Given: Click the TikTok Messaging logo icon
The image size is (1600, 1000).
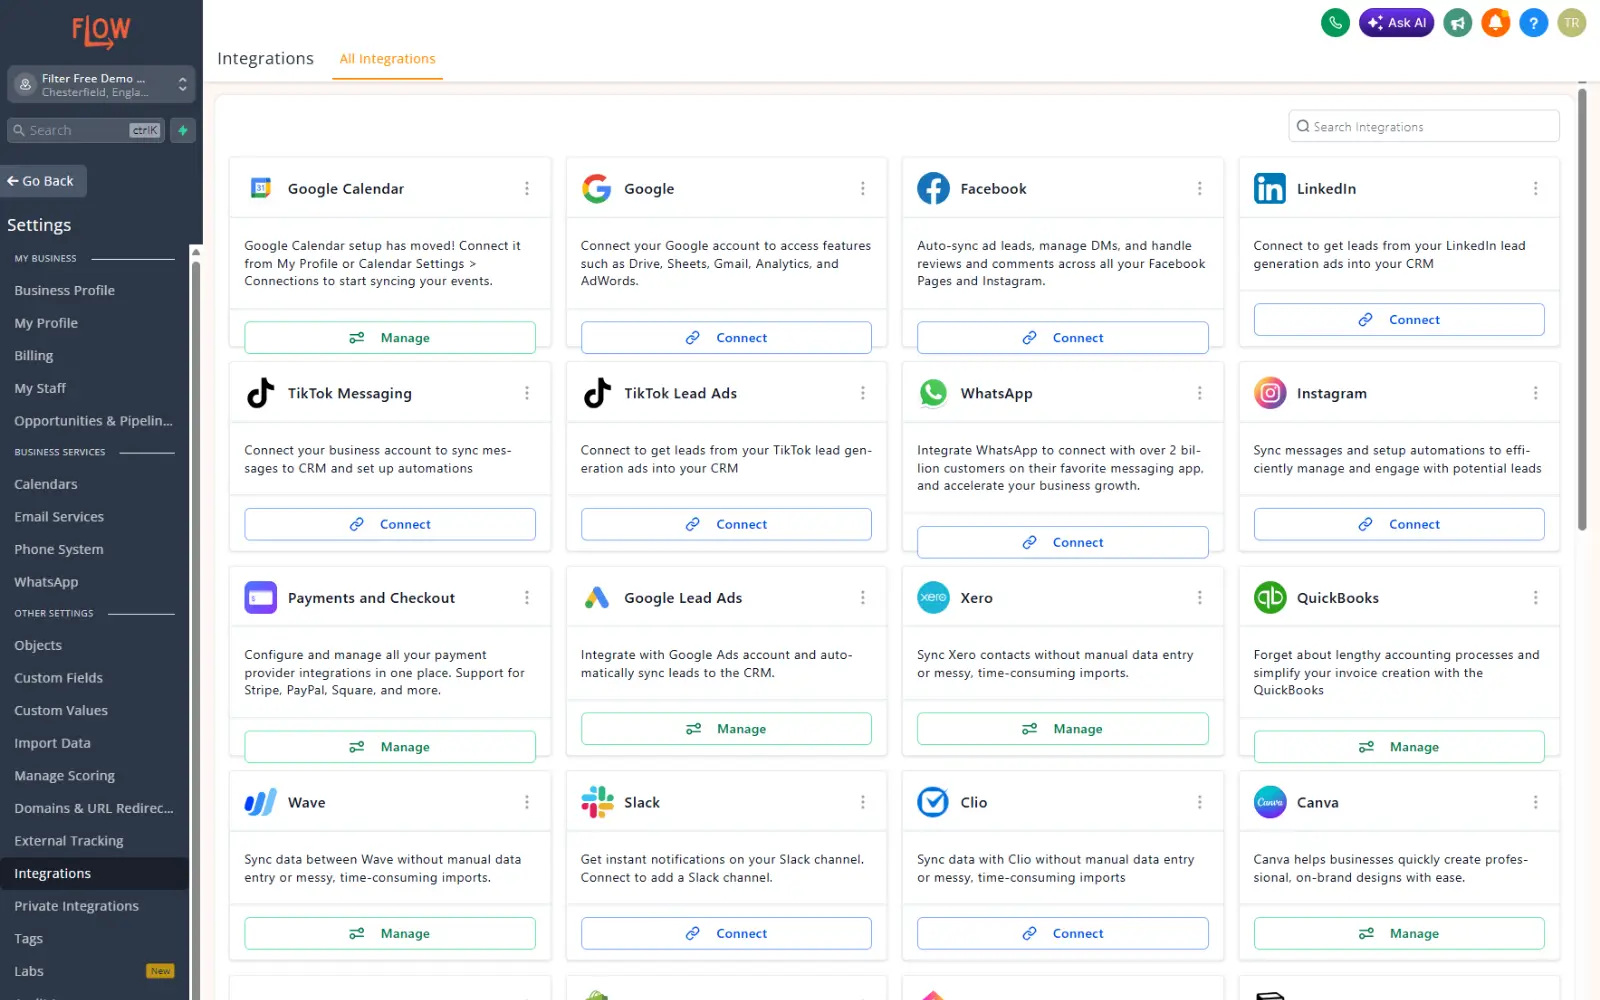Looking at the screenshot, I should tap(261, 393).
